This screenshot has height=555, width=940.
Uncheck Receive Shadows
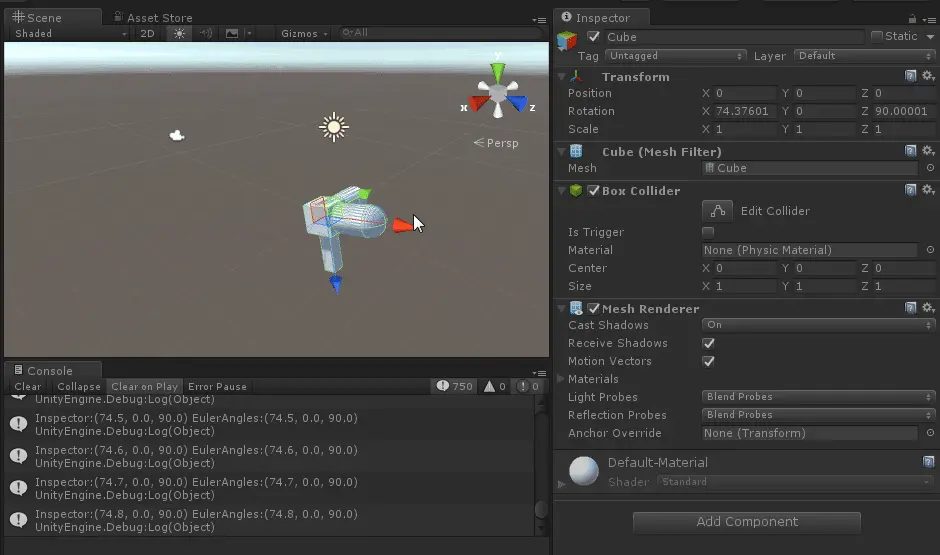pyautogui.click(x=708, y=343)
